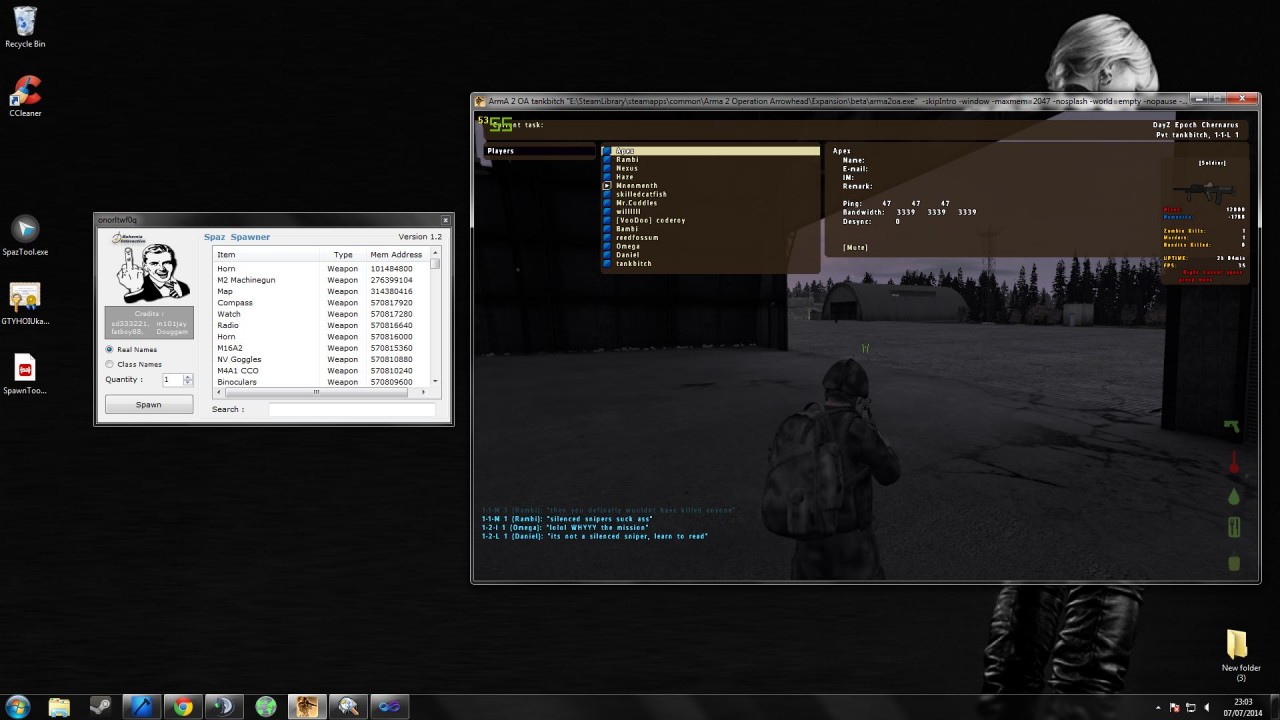Select player Haze in the player list
The image size is (1280, 720).
pos(711,177)
